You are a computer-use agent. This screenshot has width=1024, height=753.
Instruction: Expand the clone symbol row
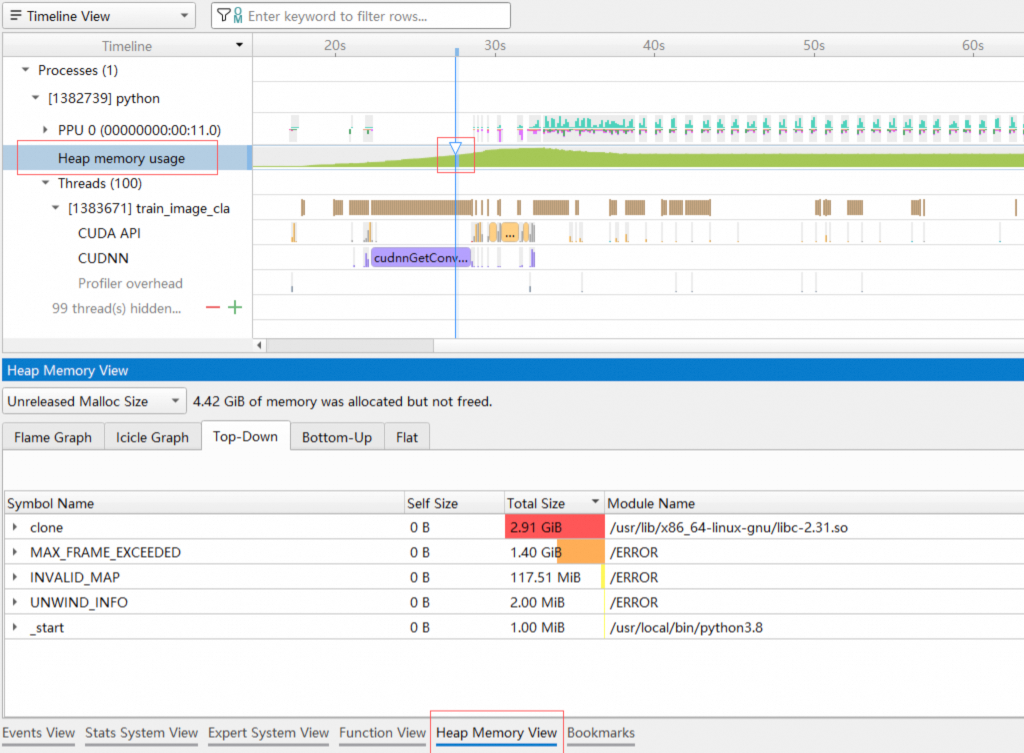[15, 527]
